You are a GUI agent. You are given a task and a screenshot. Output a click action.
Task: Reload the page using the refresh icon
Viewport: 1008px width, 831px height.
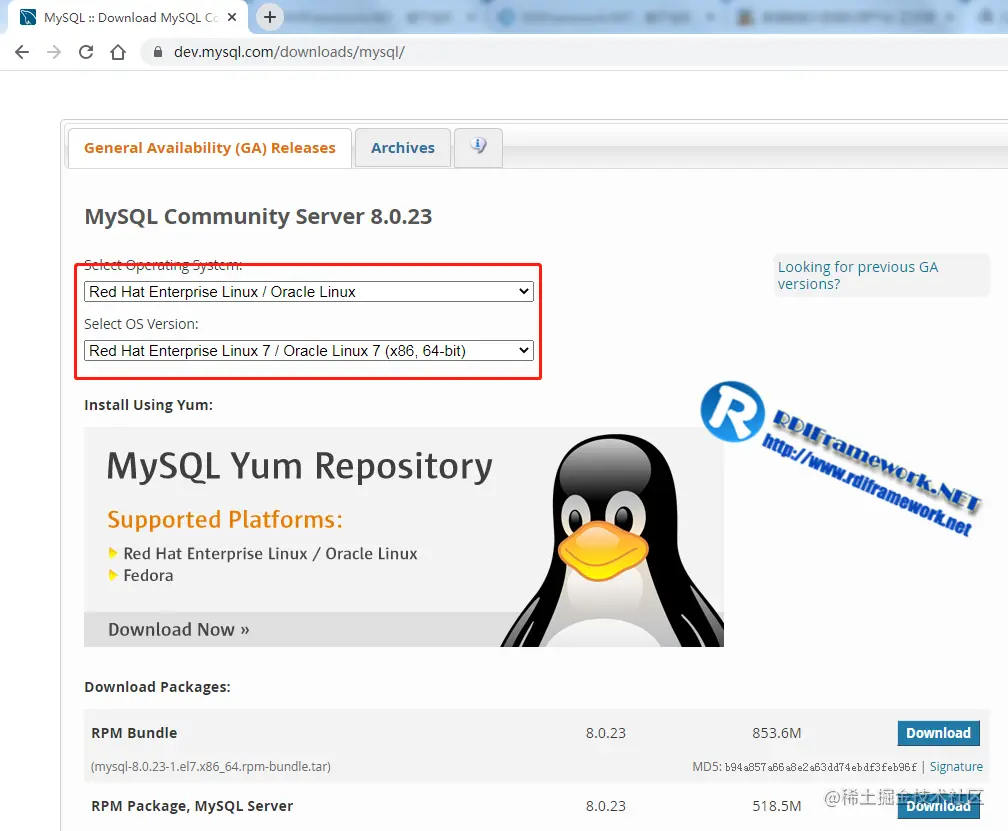click(84, 51)
